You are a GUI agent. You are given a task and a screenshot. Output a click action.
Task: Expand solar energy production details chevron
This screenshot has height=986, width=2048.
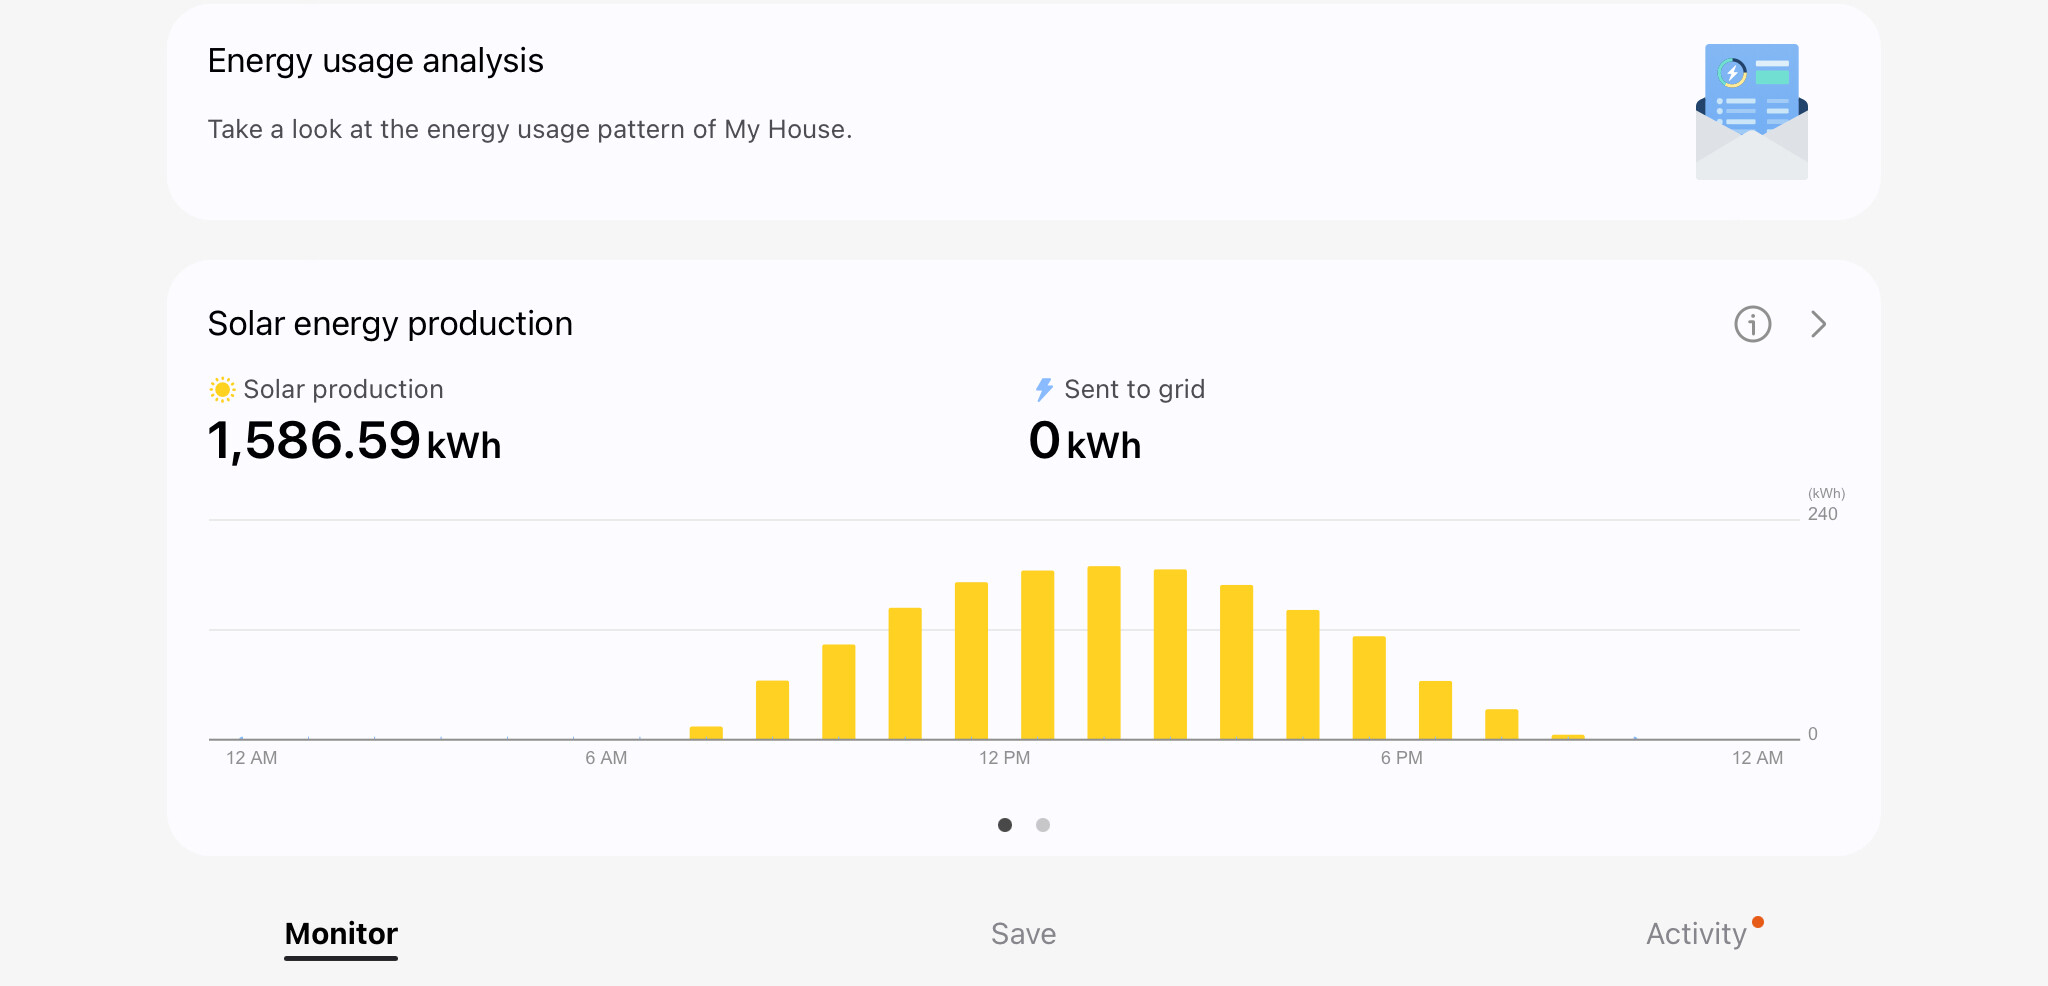pos(1818,324)
